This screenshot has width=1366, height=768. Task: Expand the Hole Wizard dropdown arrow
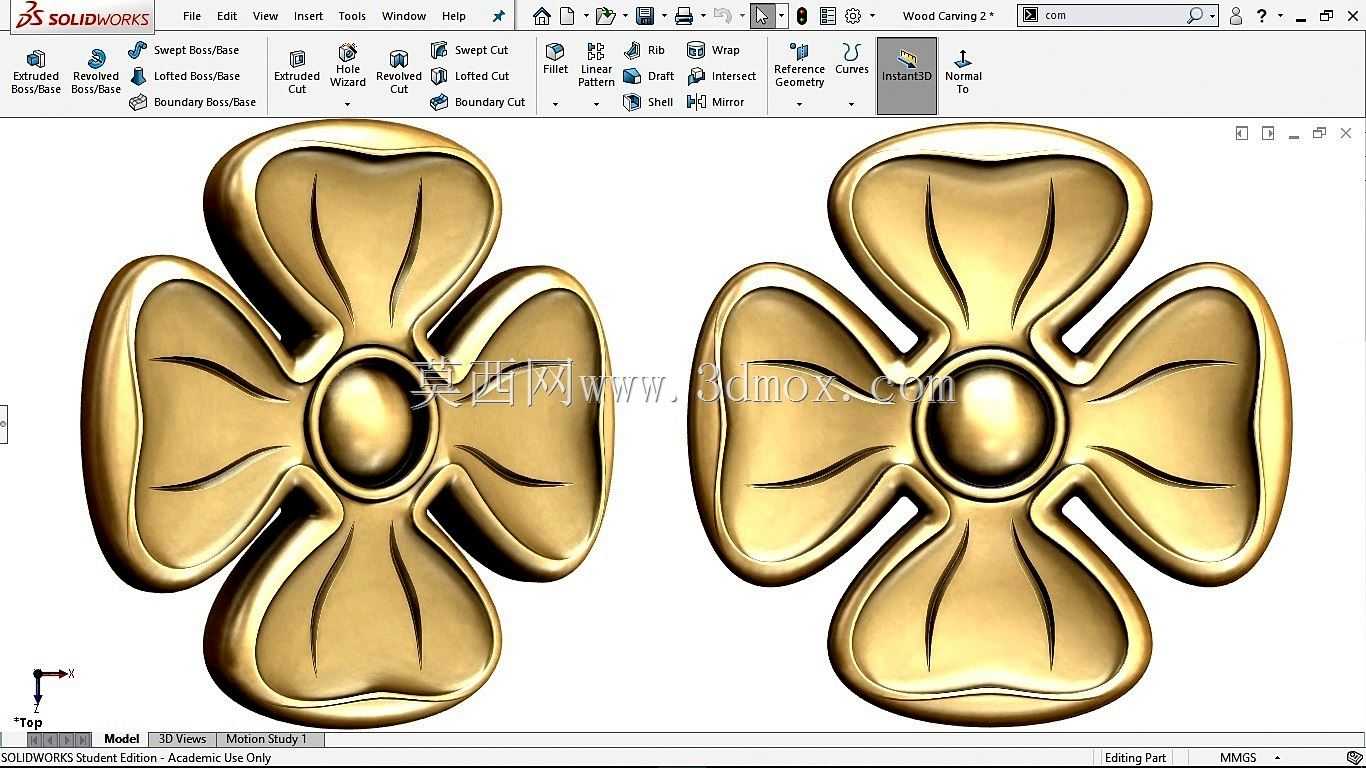point(348,104)
